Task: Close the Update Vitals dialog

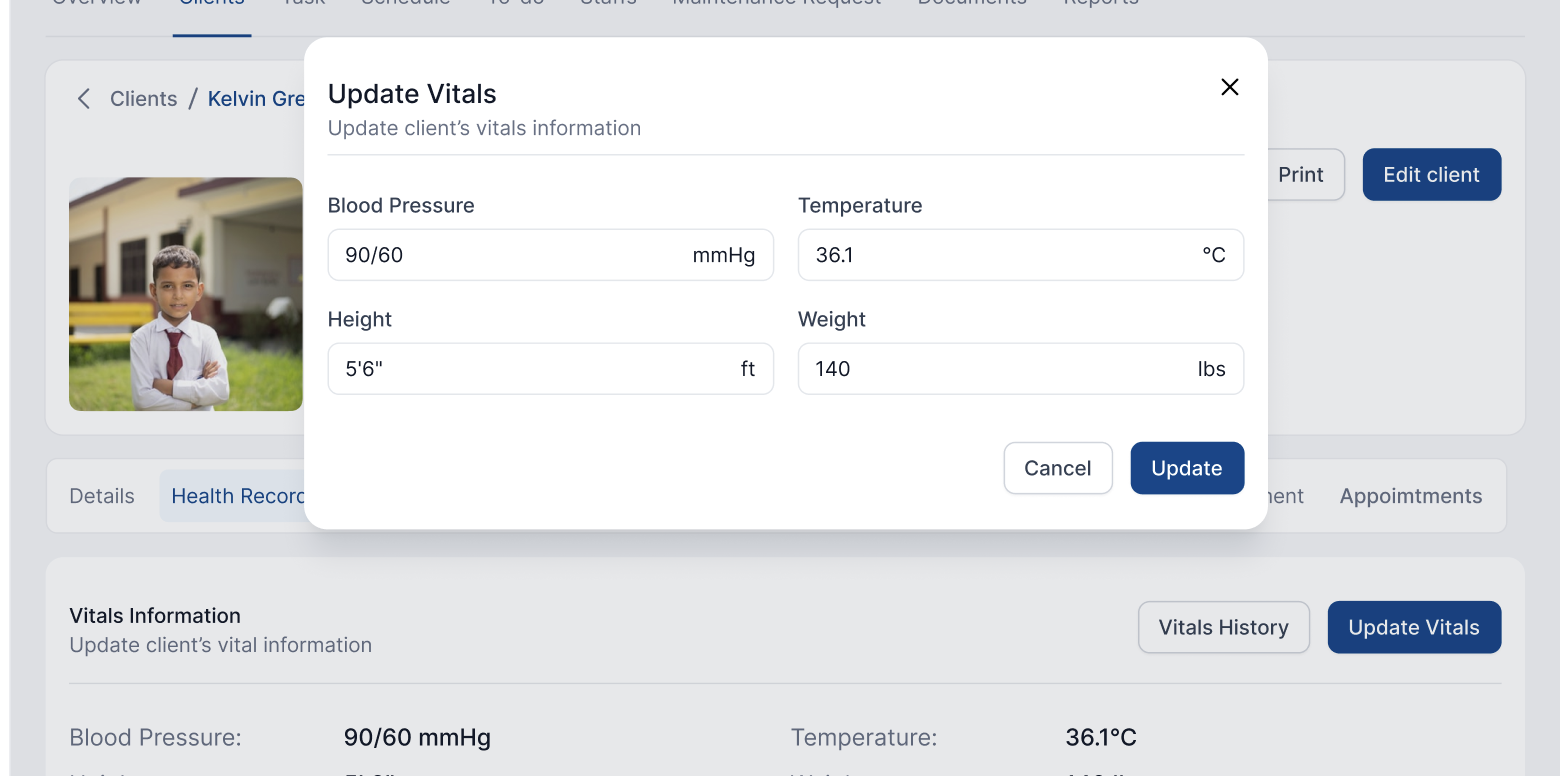Action: (x=1230, y=87)
